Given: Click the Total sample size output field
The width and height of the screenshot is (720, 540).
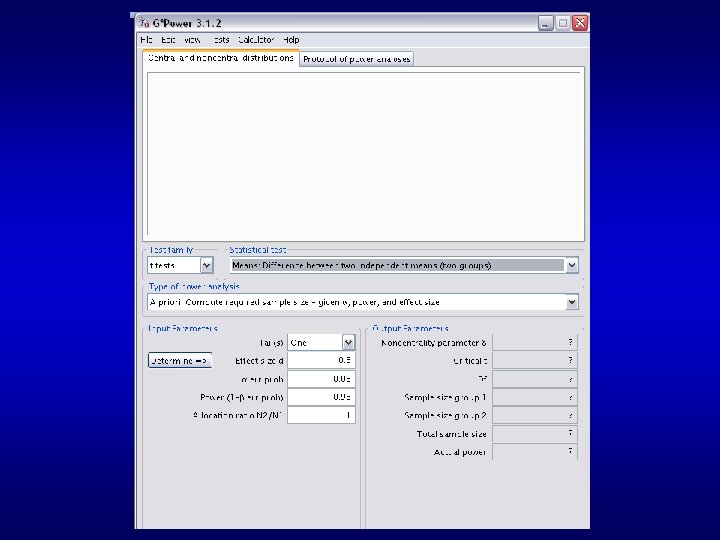Looking at the screenshot, I should 534,433.
